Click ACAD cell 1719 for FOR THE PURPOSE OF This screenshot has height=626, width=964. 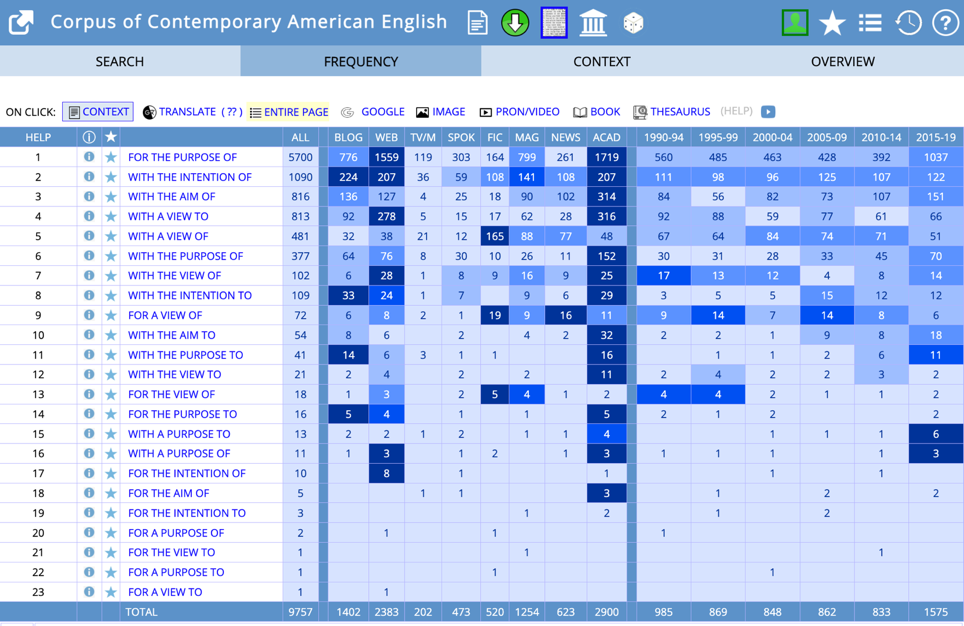point(607,157)
